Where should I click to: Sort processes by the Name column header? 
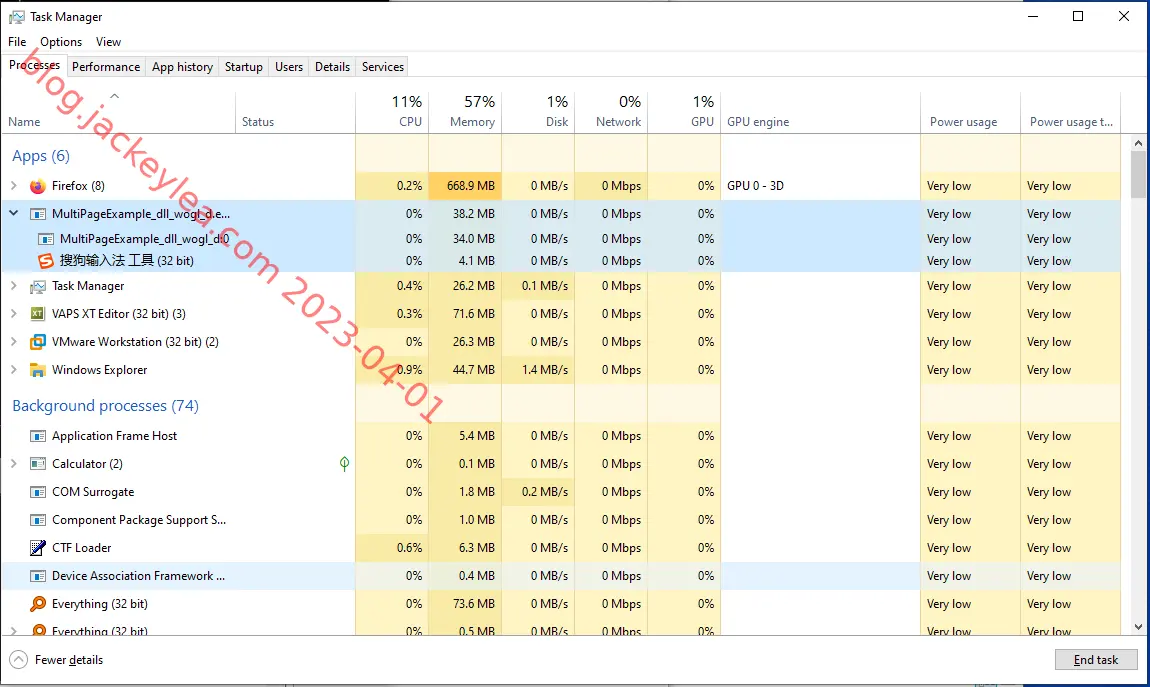[118, 113]
